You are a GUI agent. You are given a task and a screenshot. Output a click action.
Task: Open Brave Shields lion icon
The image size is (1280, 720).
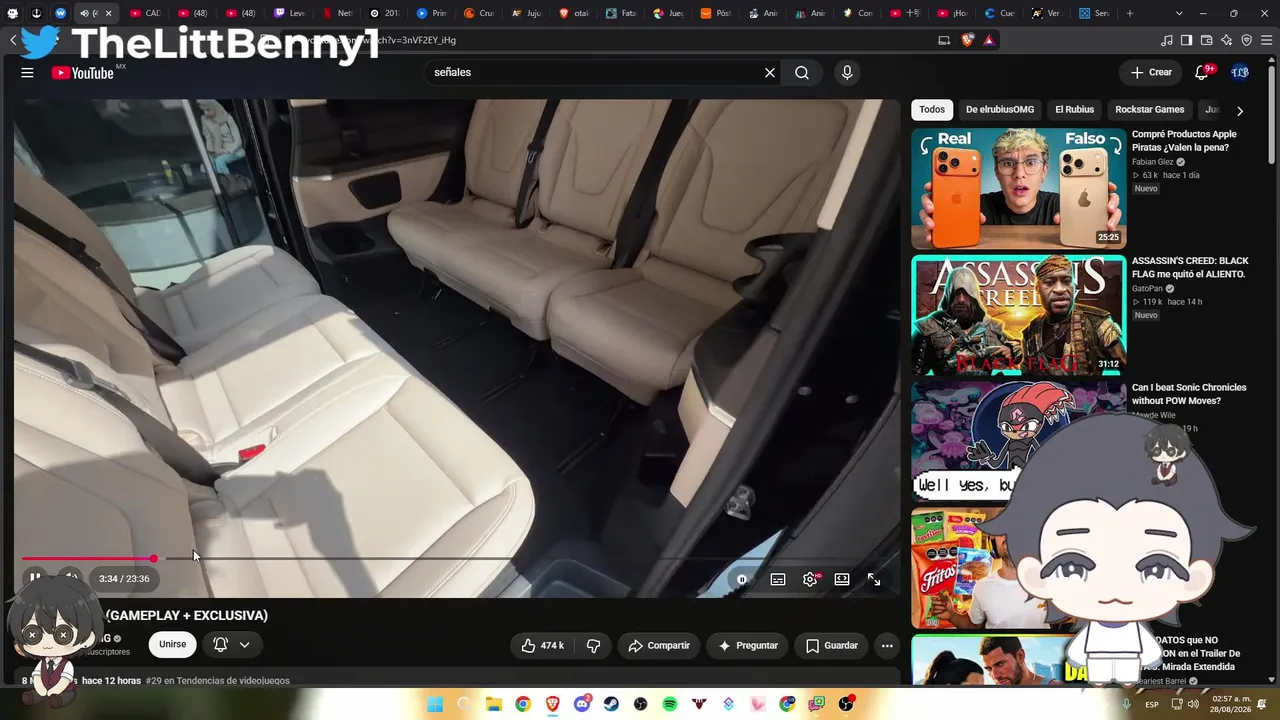point(968,40)
